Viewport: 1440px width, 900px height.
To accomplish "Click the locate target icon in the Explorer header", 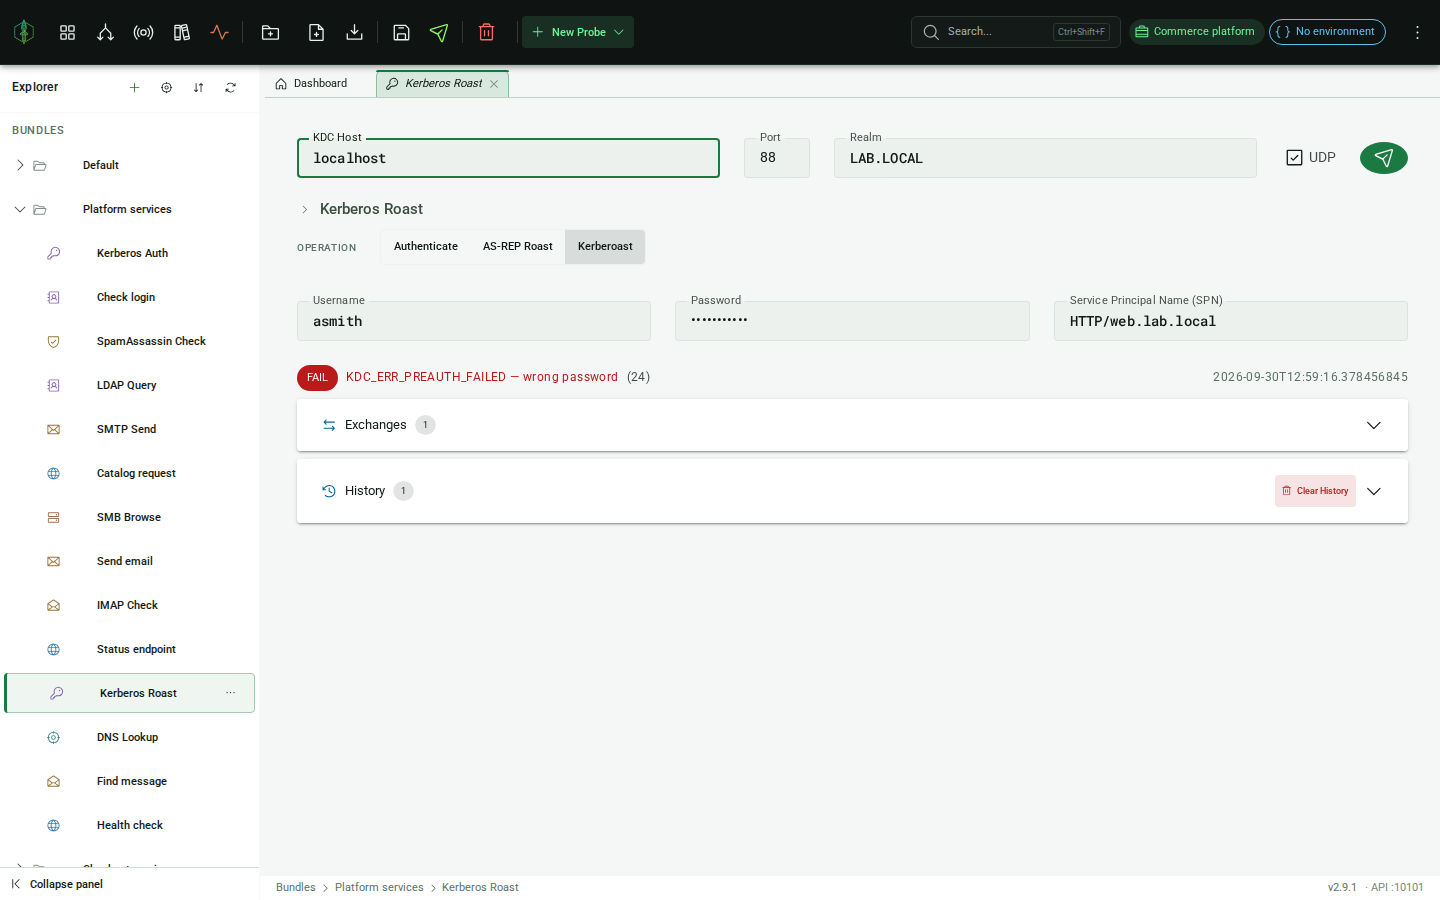I will (x=166, y=87).
